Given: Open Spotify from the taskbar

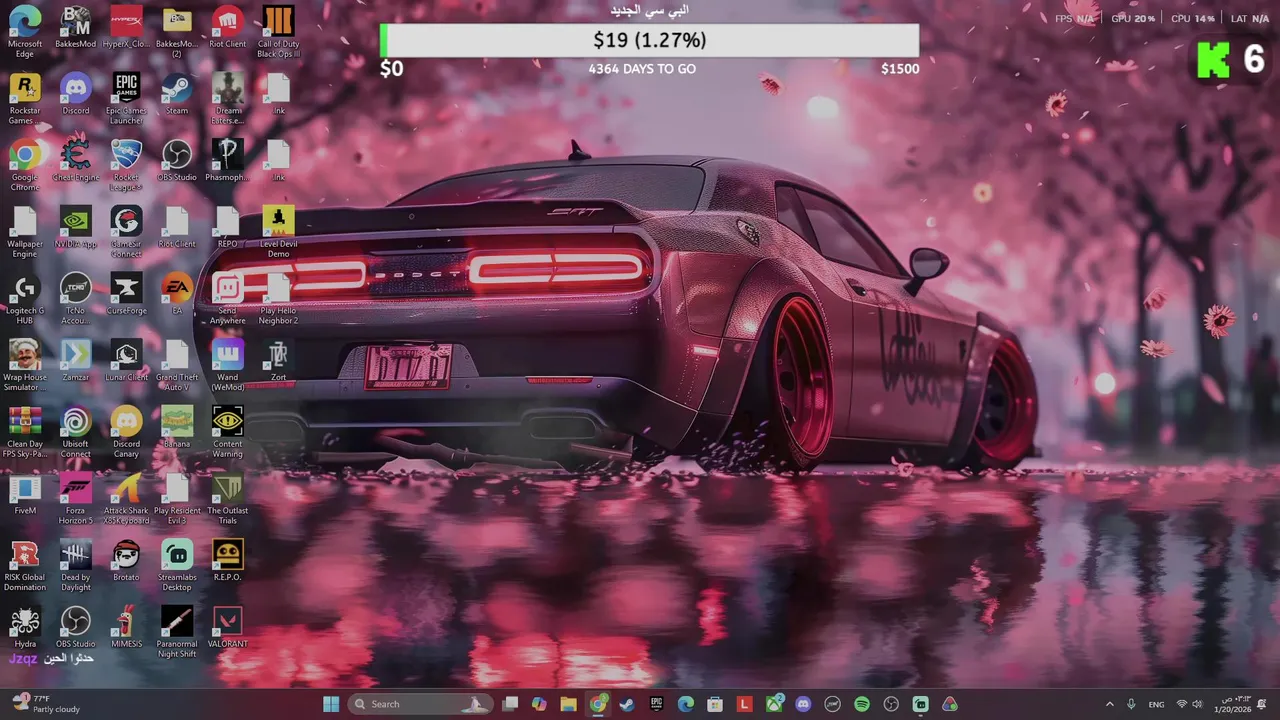Looking at the screenshot, I should (x=862, y=704).
